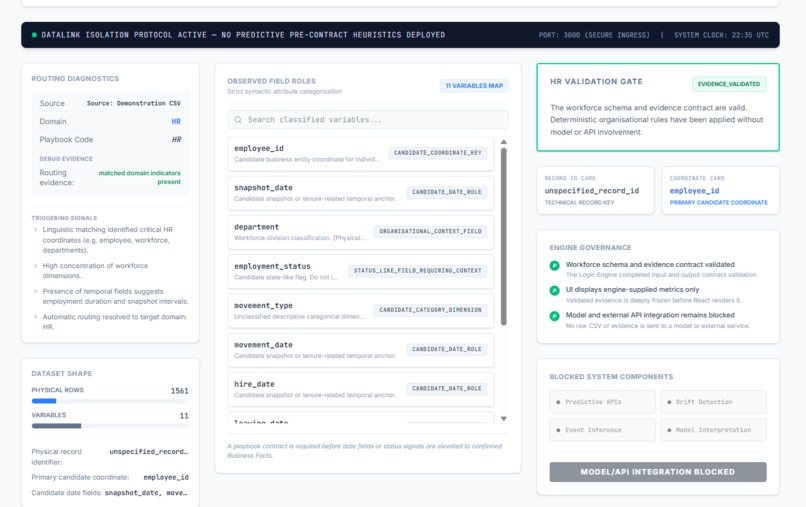Screen dimensions: 806x507
Task: Select the Drift Detection blocked component
Action: pyautogui.click(x=713, y=402)
